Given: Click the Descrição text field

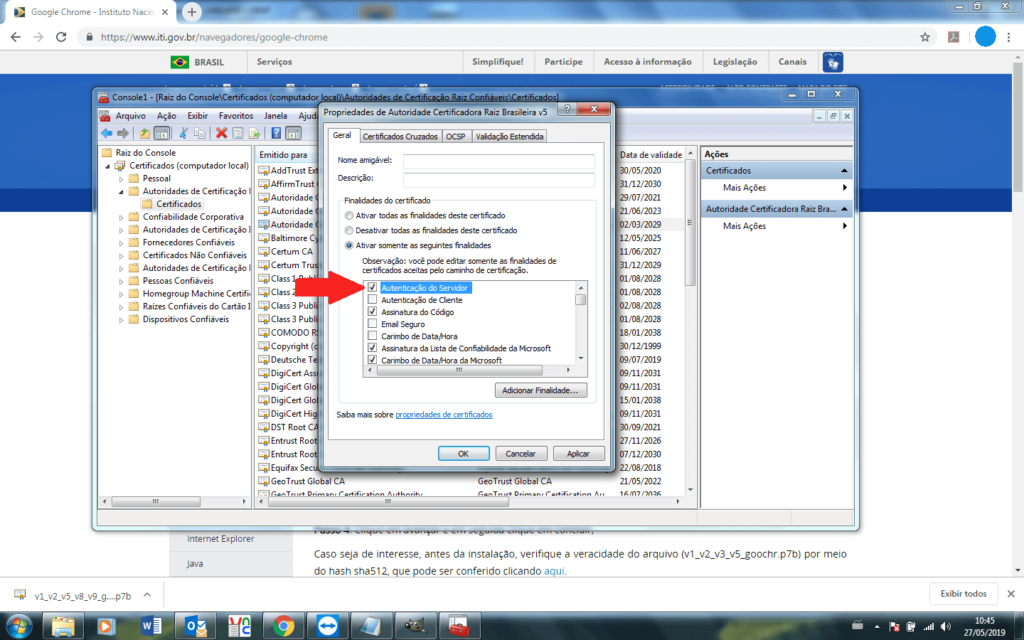Looking at the screenshot, I should [x=499, y=179].
